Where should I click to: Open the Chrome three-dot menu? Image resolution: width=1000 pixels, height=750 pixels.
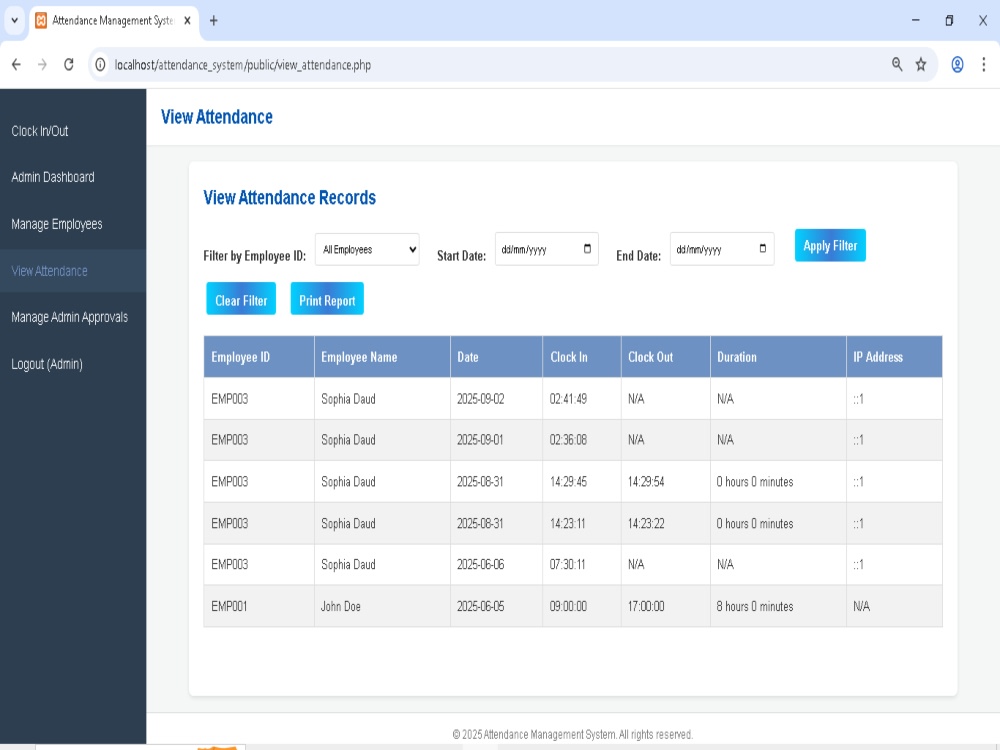coord(983,64)
